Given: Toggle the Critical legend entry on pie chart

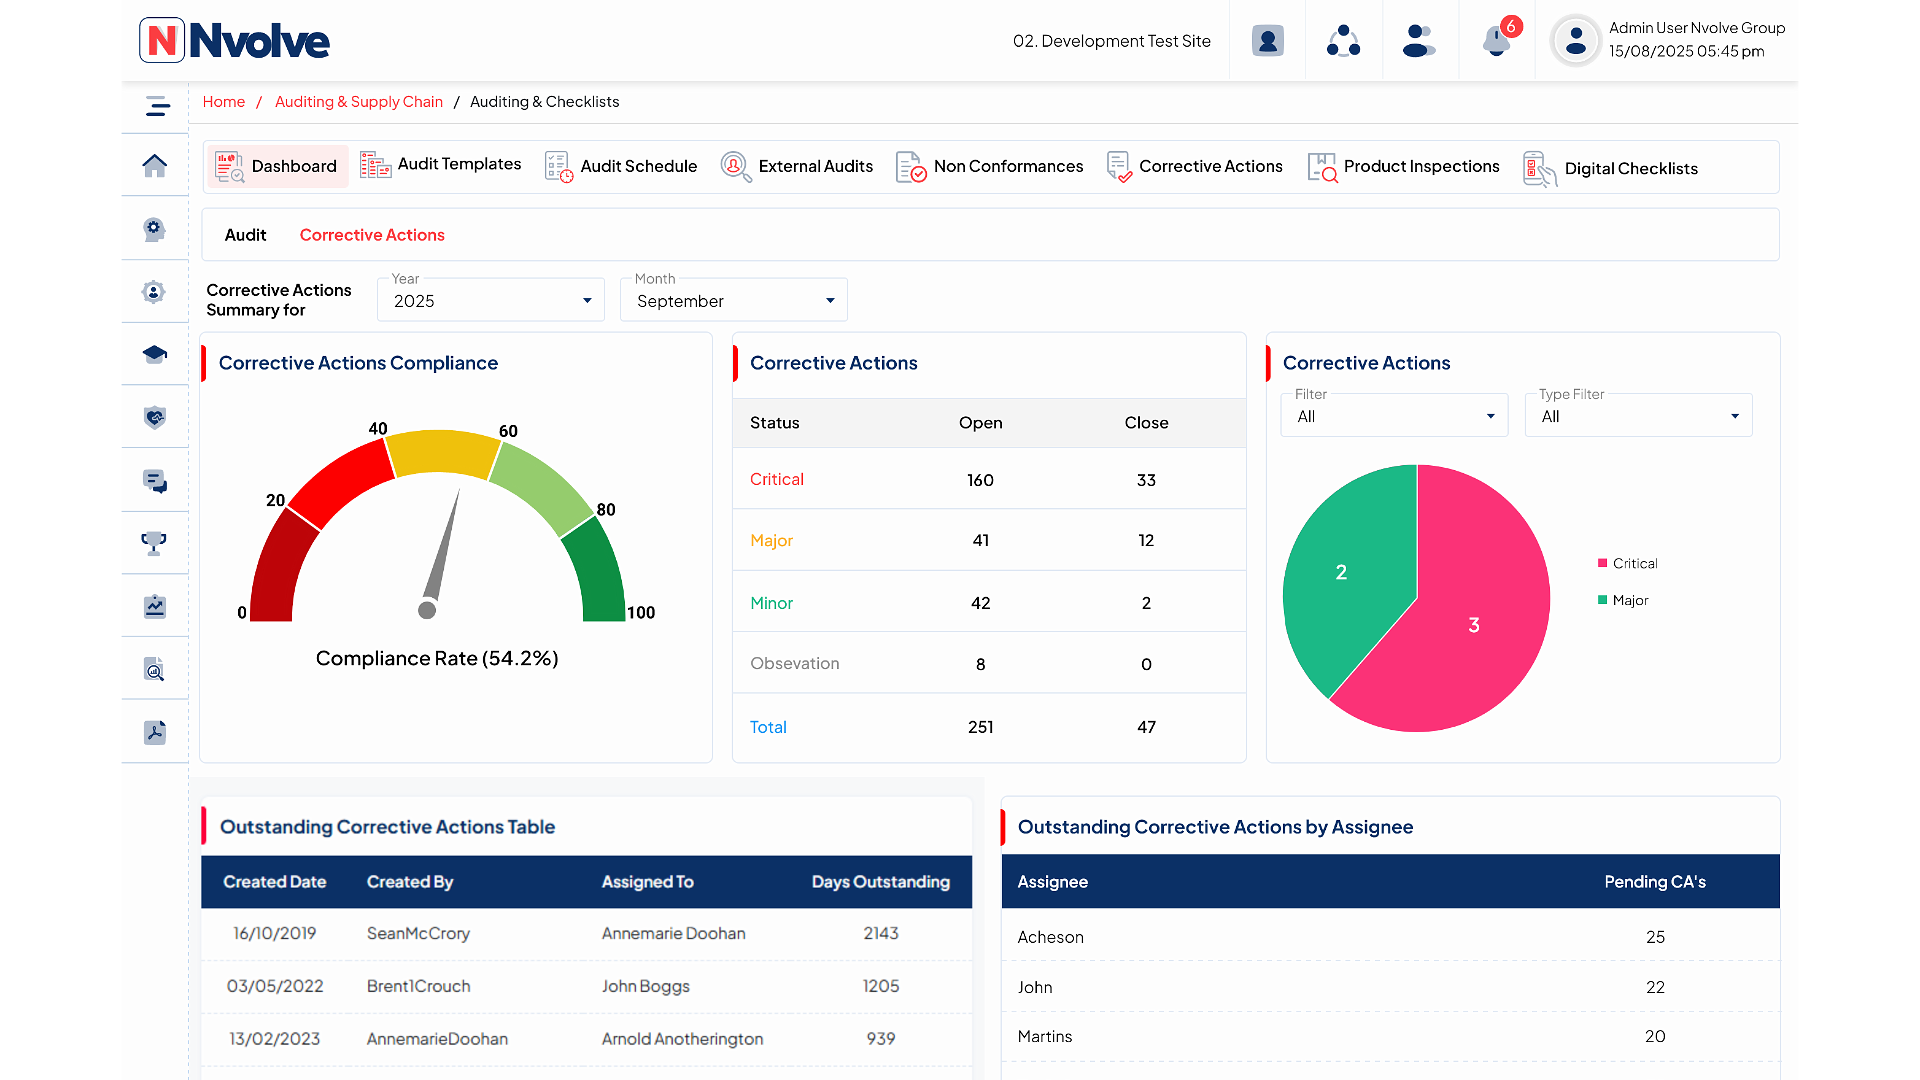Looking at the screenshot, I should (1628, 563).
